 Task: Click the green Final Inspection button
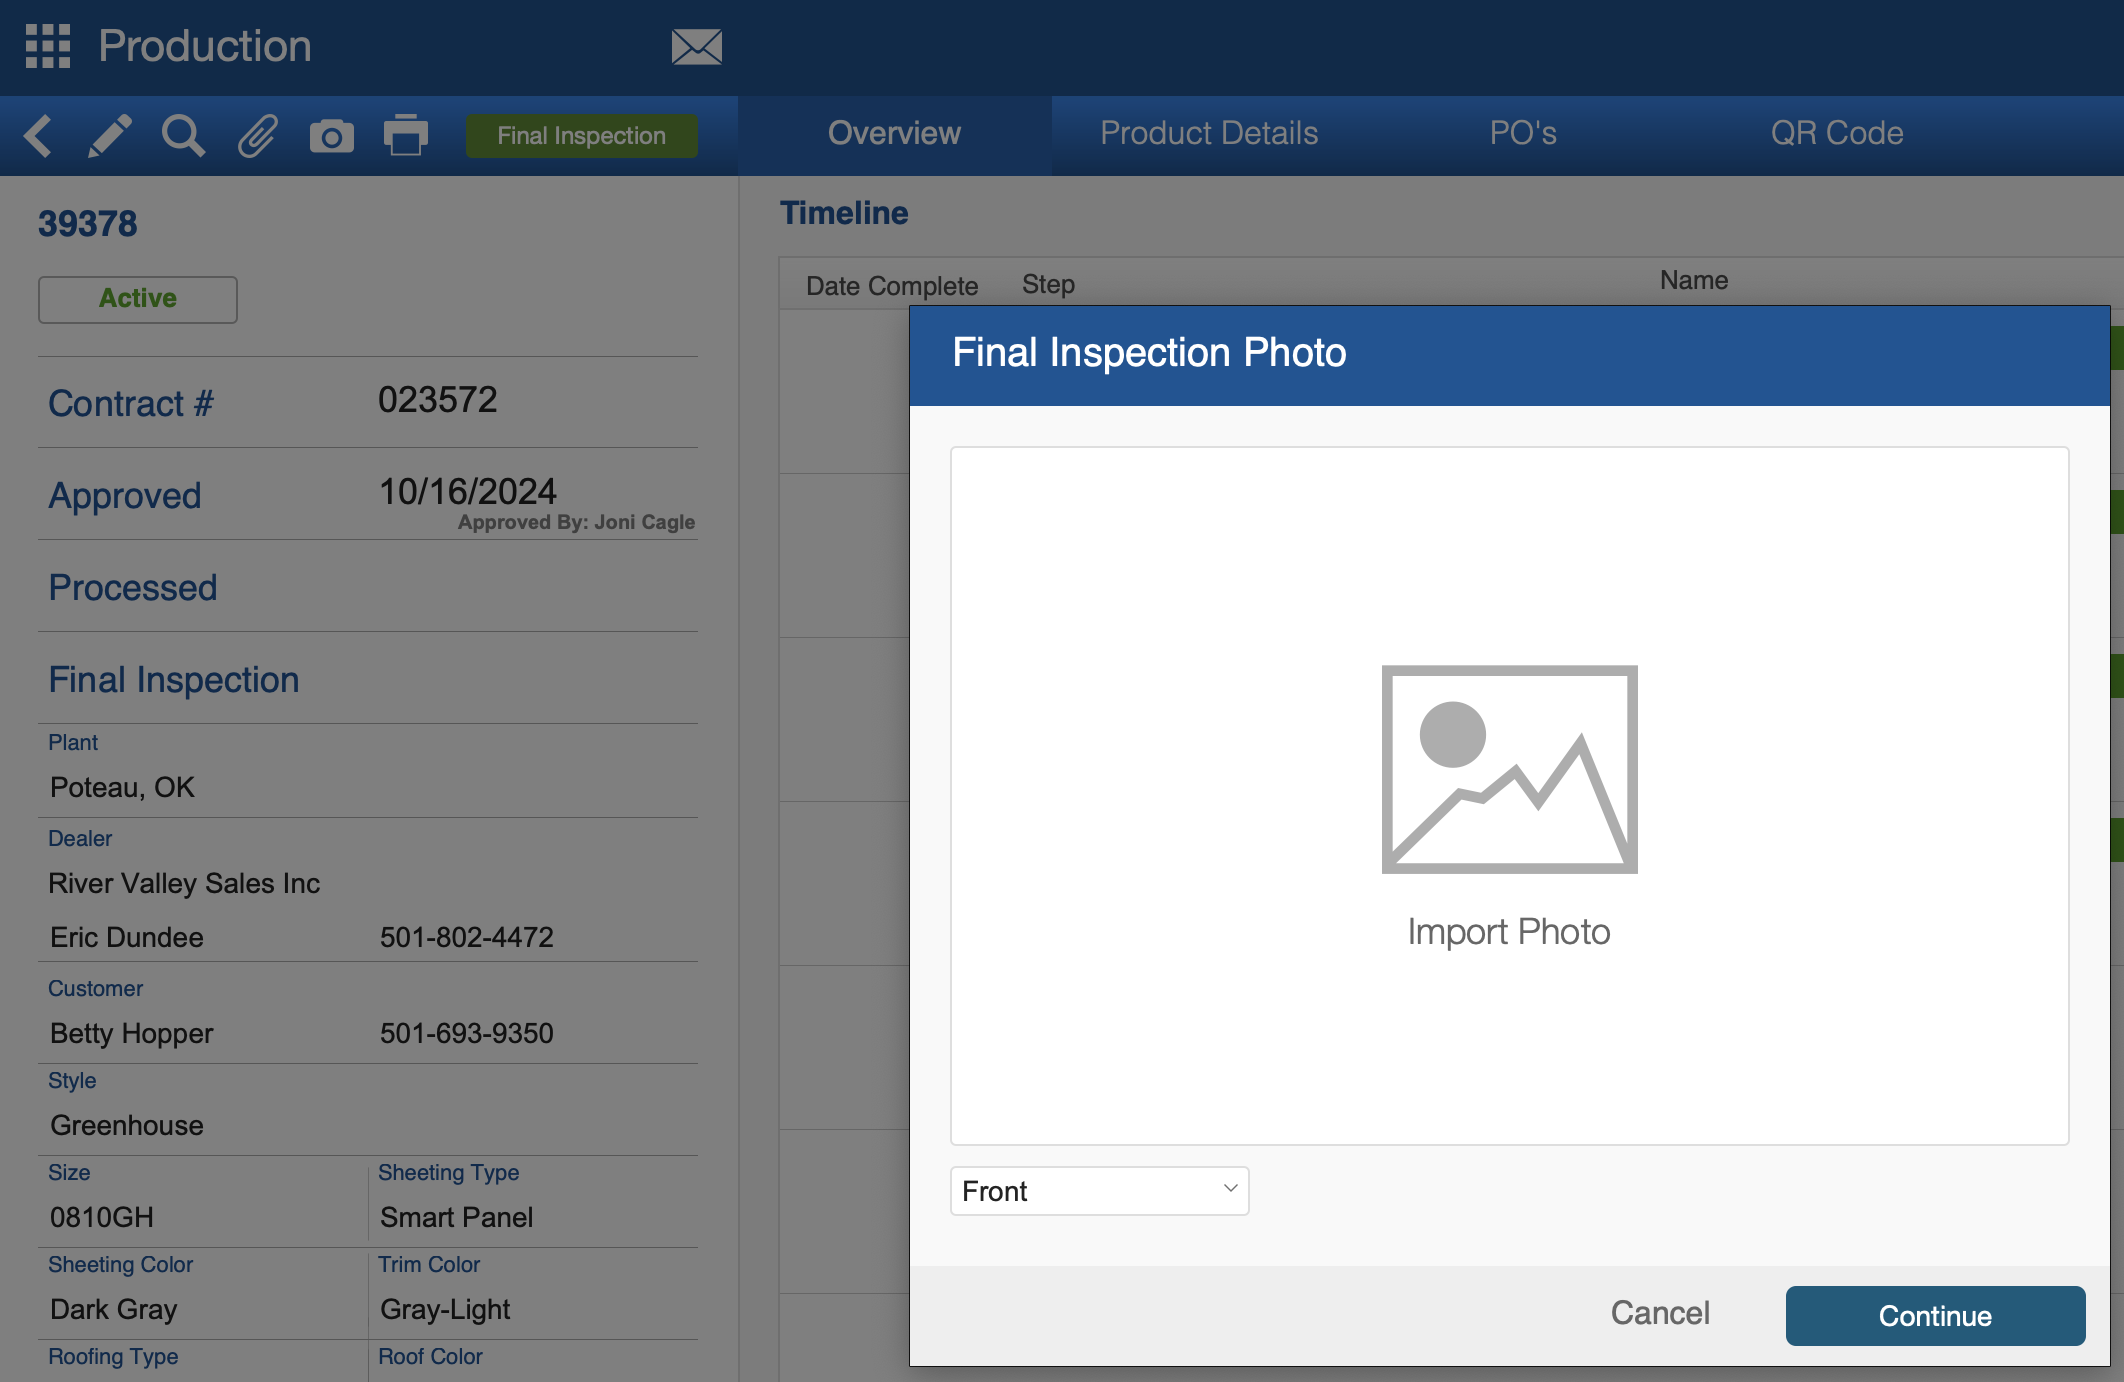click(x=581, y=136)
